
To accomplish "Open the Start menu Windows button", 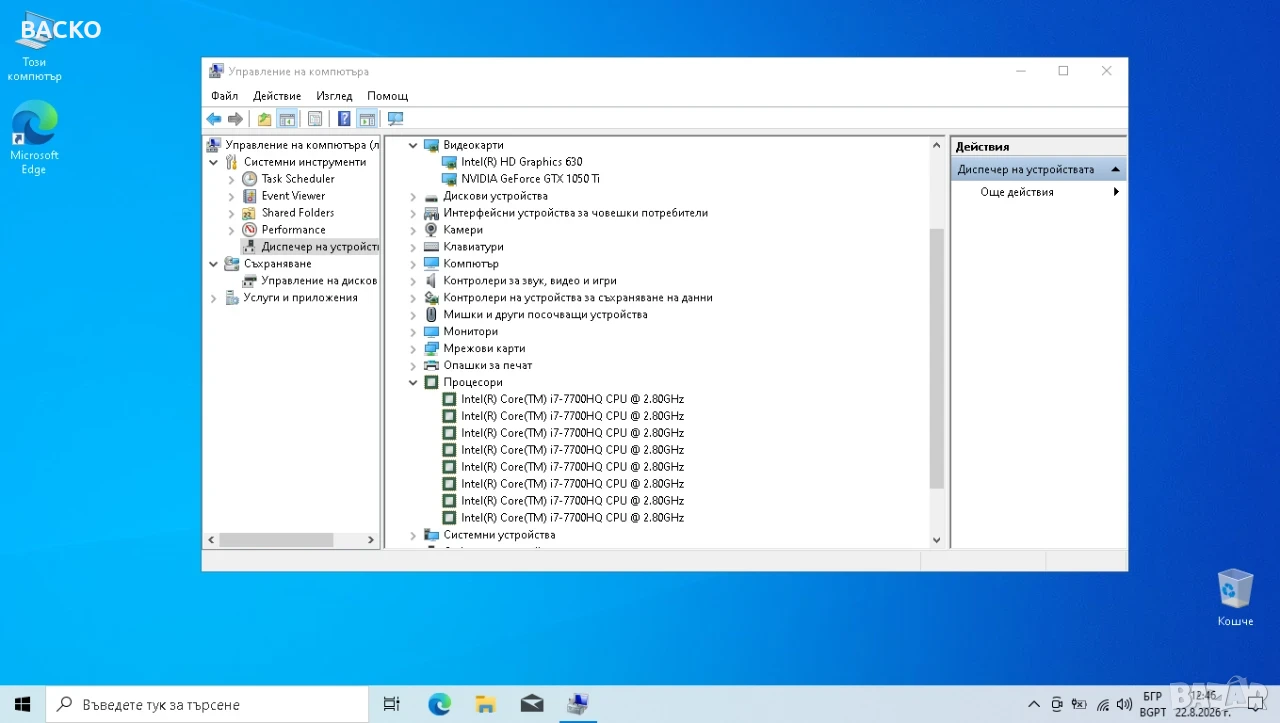I will (23, 704).
